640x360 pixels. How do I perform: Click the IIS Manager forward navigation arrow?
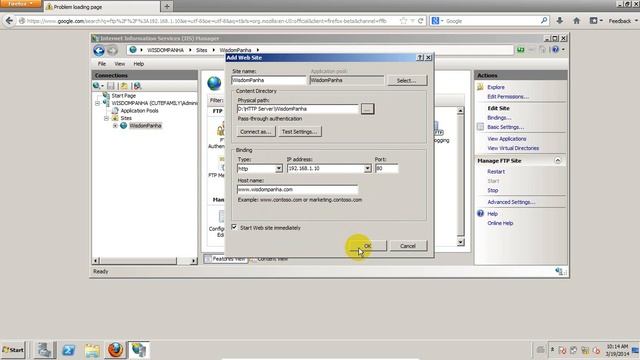coord(112,50)
